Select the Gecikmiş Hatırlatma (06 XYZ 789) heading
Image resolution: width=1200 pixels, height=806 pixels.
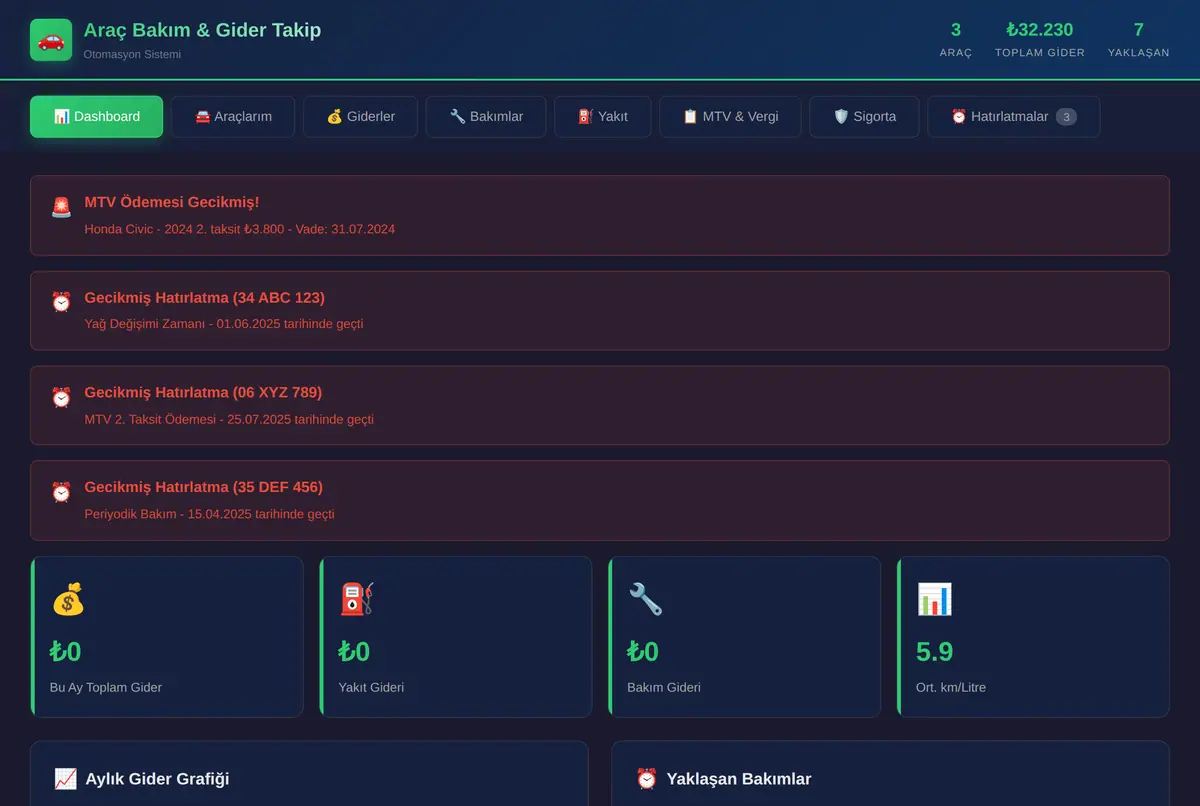click(203, 392)
